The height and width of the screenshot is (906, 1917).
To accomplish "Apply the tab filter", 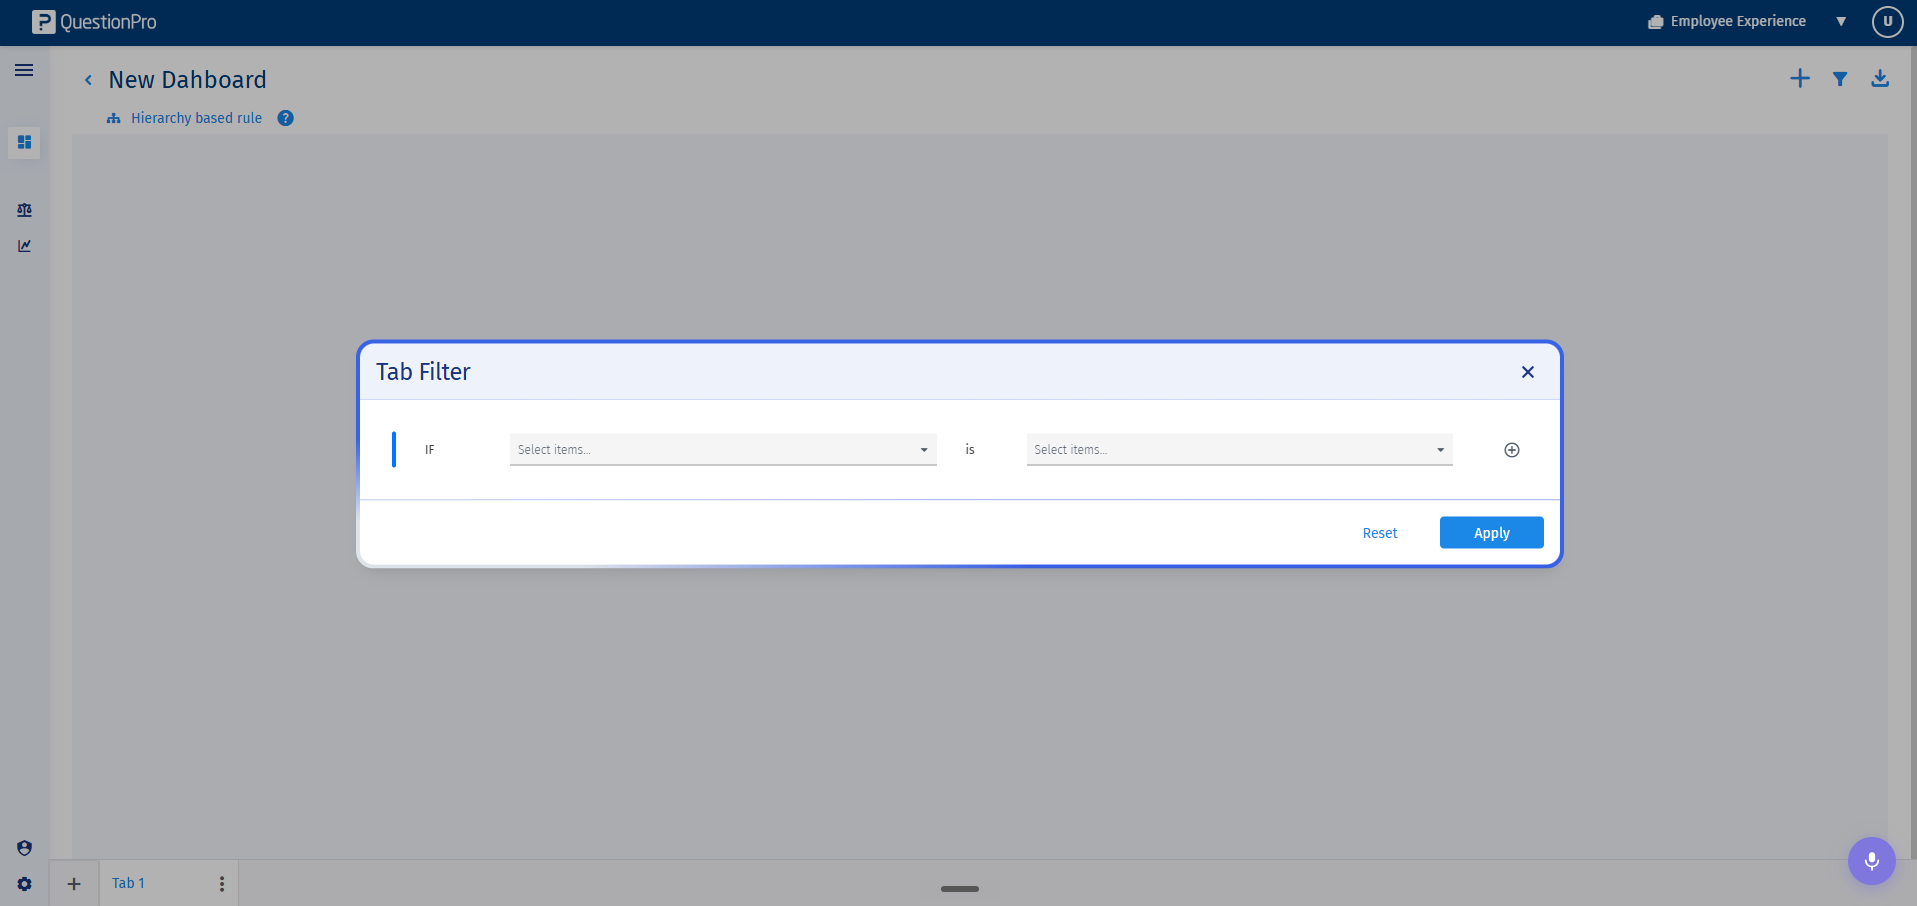I will [1491, 533].
